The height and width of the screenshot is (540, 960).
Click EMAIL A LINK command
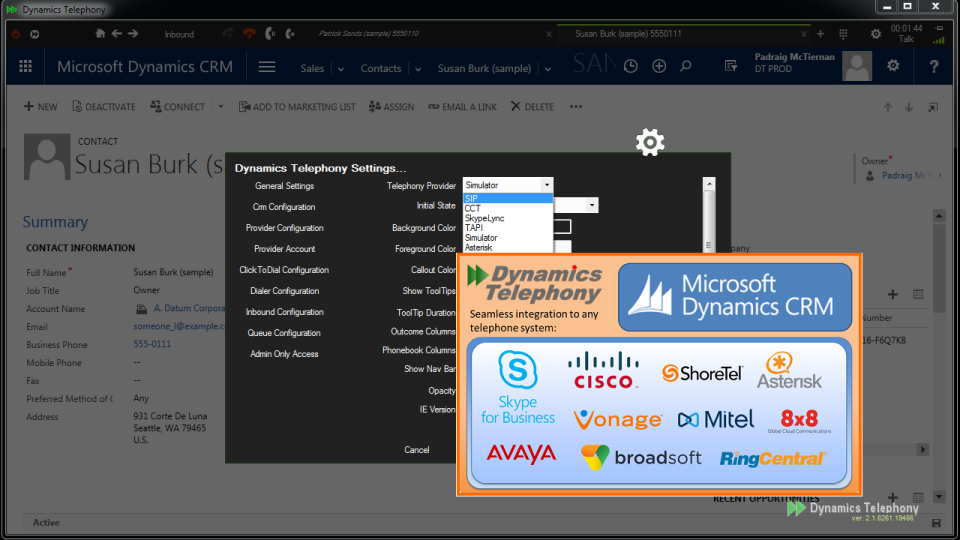pyautogui.click(x=462, y=107)
